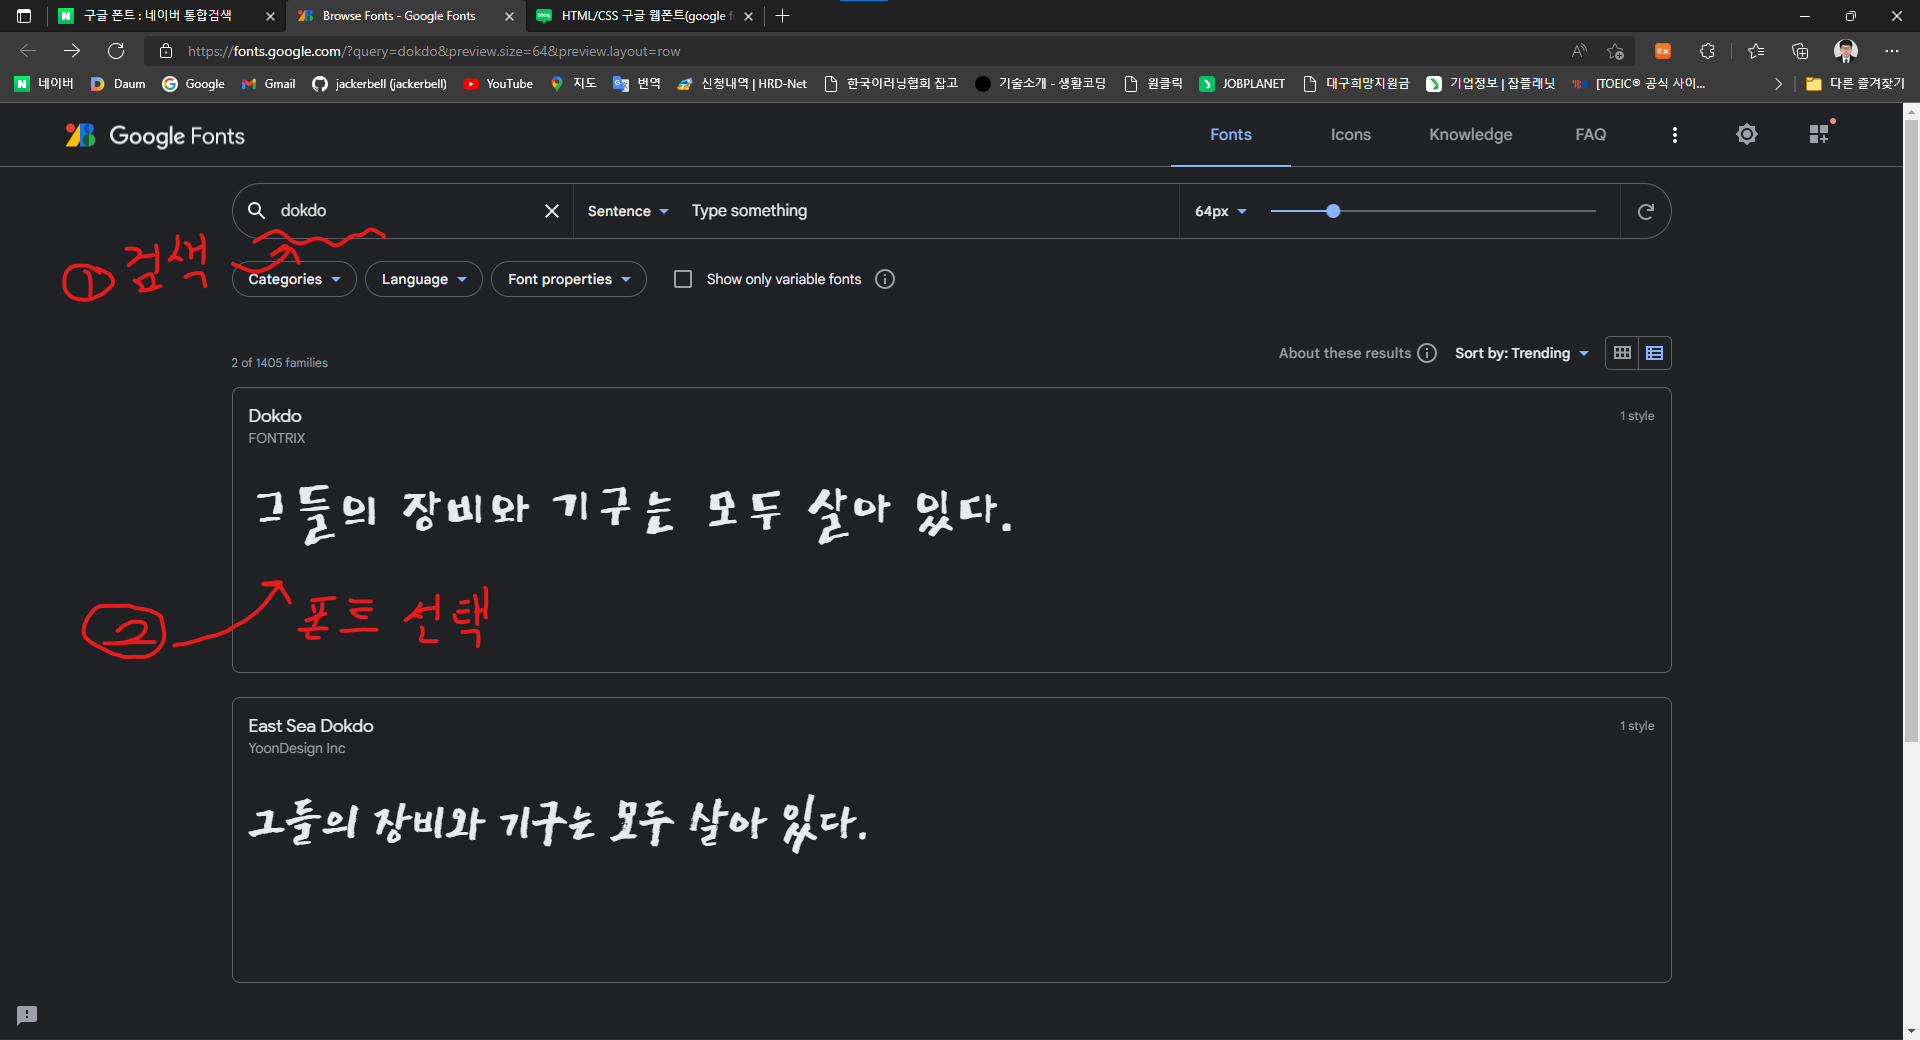This screenshot has width=1920, height=1040.
Task: Open a new browser tab
Action: (782, 16)
